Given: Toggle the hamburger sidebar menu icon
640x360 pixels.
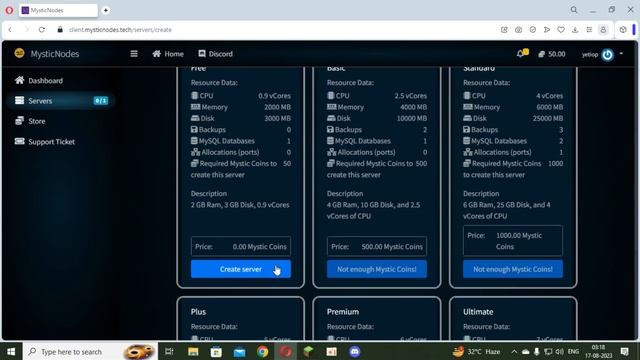Looking at the screenshot, I should pyautogui.click(x=134, y=54).
